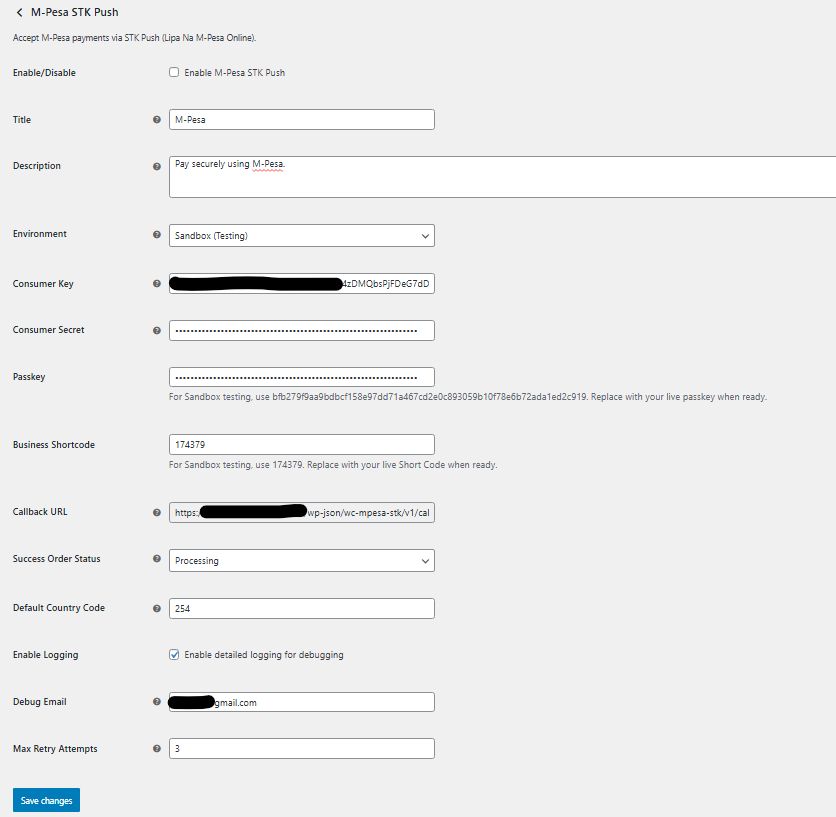This screenshot has width=836, height=817.
Task: Click the Callback URL help icon
Action: pos(156,513)
